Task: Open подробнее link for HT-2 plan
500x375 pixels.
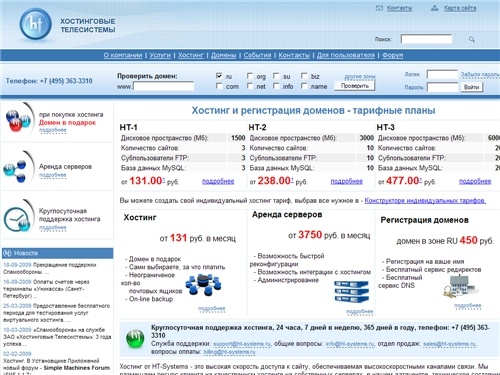Action: pos(347,181)
